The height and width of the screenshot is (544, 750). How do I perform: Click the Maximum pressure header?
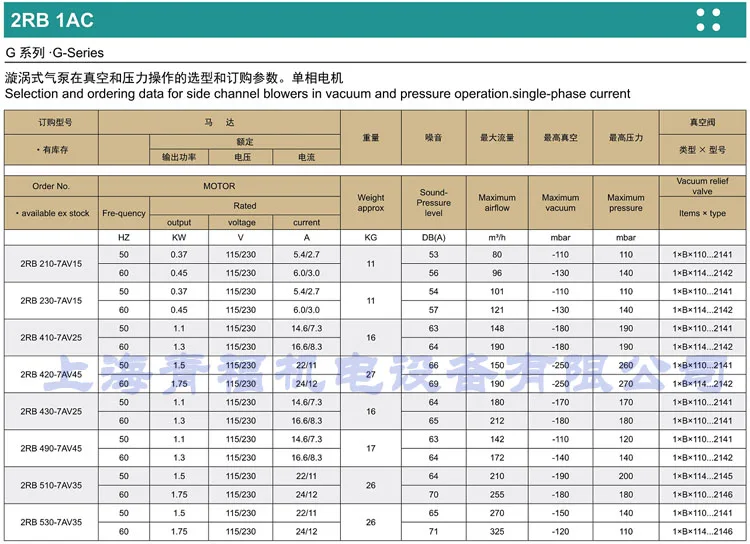[626, 203]
